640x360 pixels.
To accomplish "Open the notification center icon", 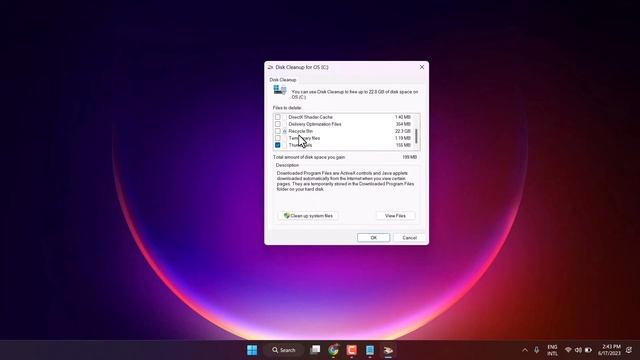I will coord(629,350).
